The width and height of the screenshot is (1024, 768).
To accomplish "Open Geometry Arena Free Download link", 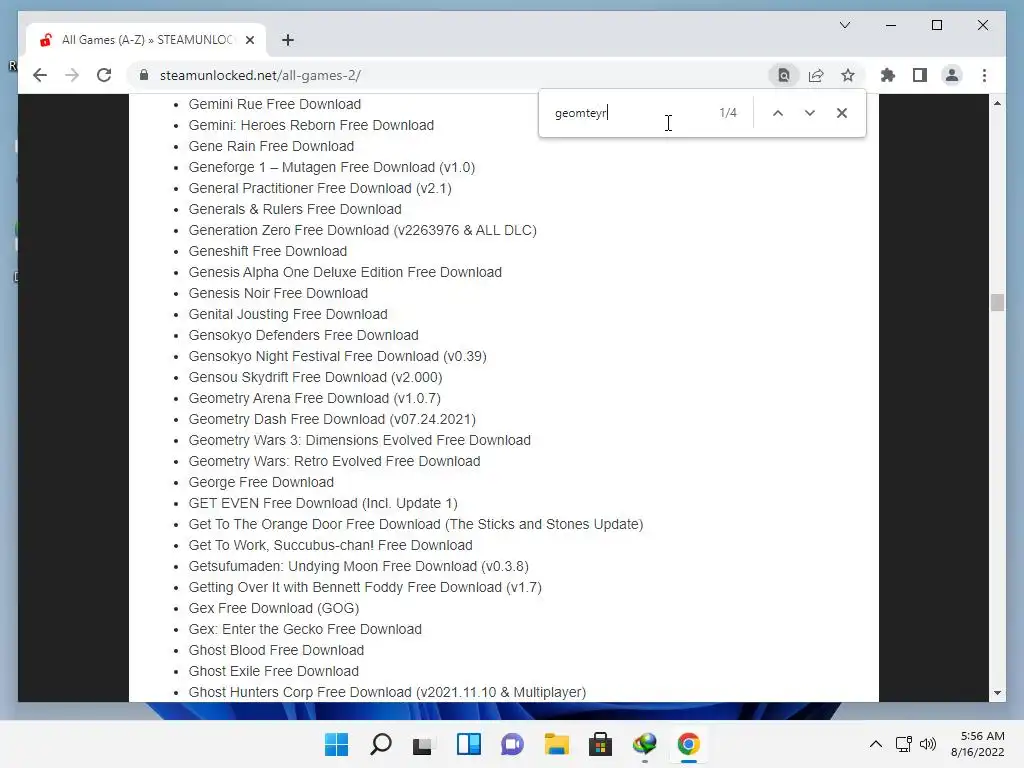I will pyautogui.click(x=314, y=398).
